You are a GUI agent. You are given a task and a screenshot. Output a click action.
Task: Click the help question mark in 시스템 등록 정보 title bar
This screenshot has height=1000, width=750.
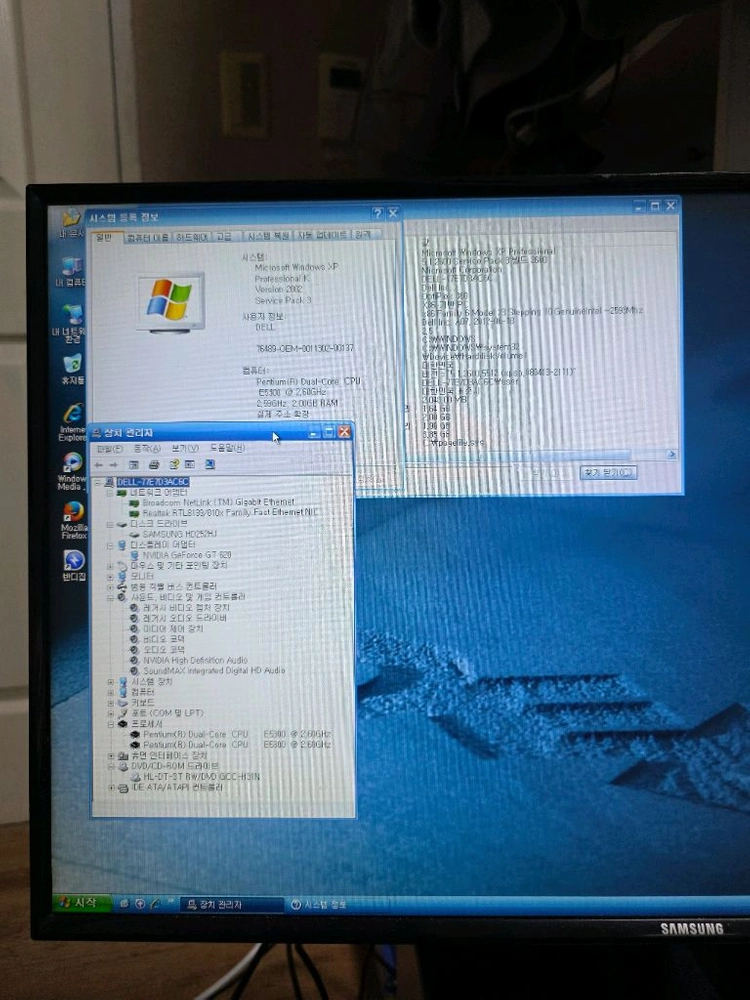click(x=378, y=214)
